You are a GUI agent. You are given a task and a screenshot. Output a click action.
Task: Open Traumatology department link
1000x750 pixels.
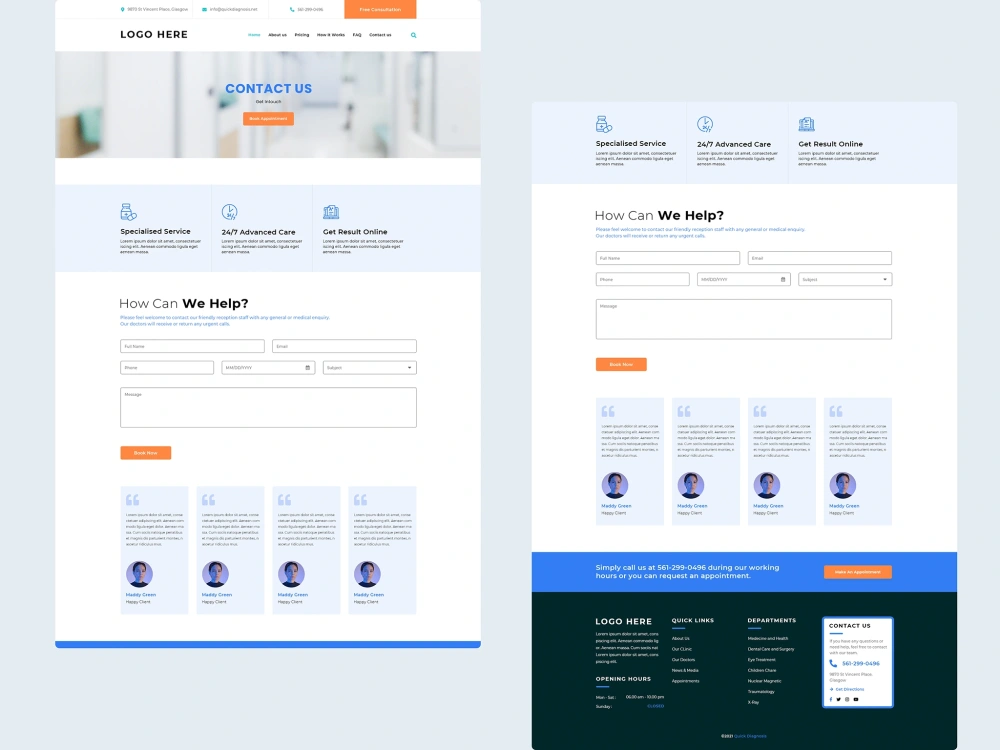click(x=761, y=692)
